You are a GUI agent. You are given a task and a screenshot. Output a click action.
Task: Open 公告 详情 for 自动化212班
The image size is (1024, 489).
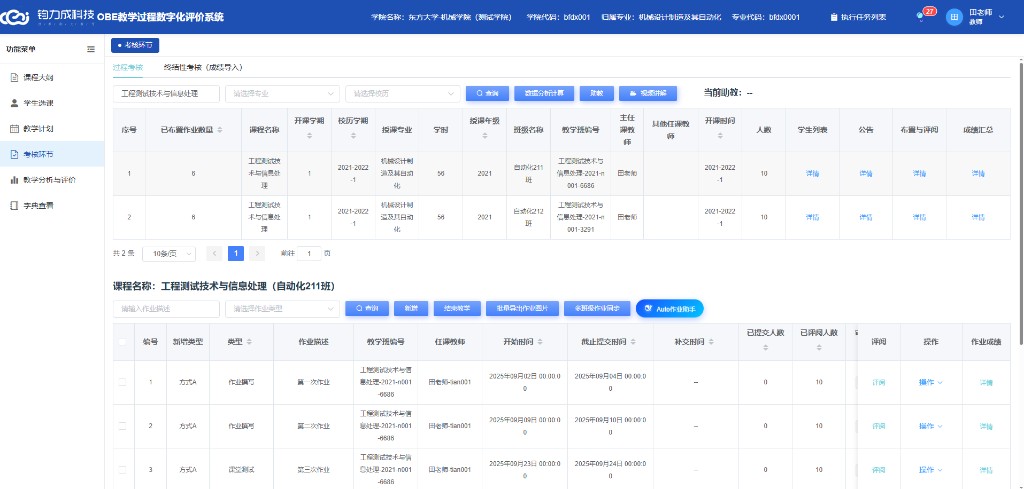[866, 217]
